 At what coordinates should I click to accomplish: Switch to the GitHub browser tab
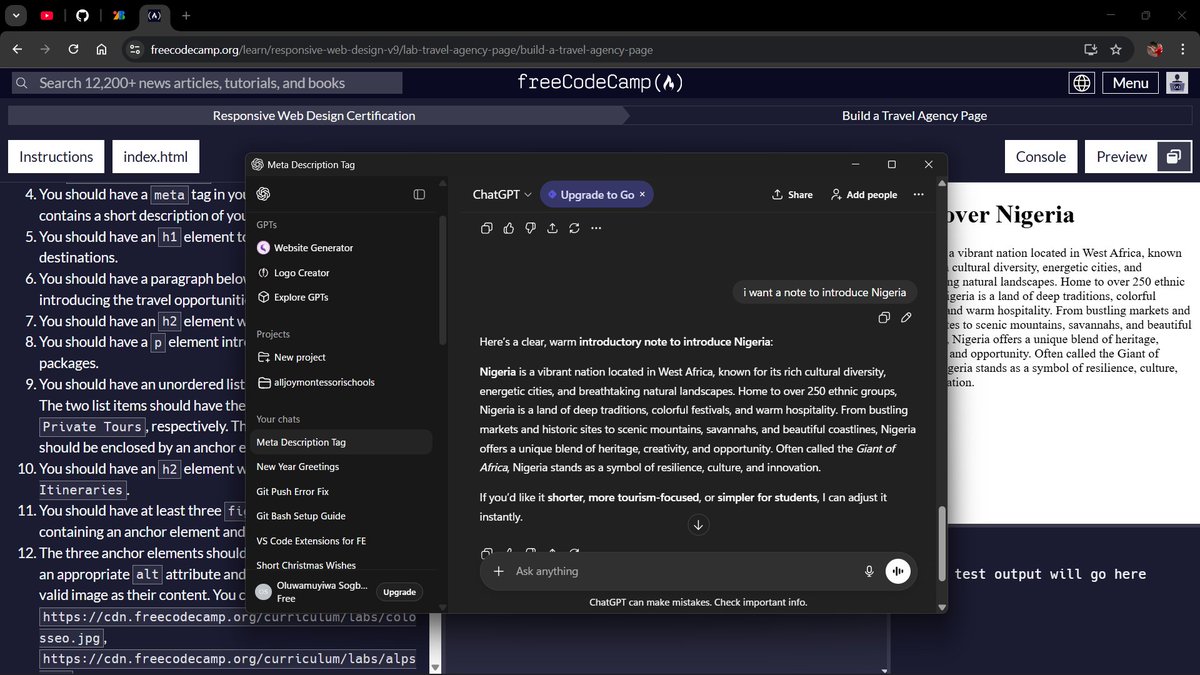coord(83,16)
